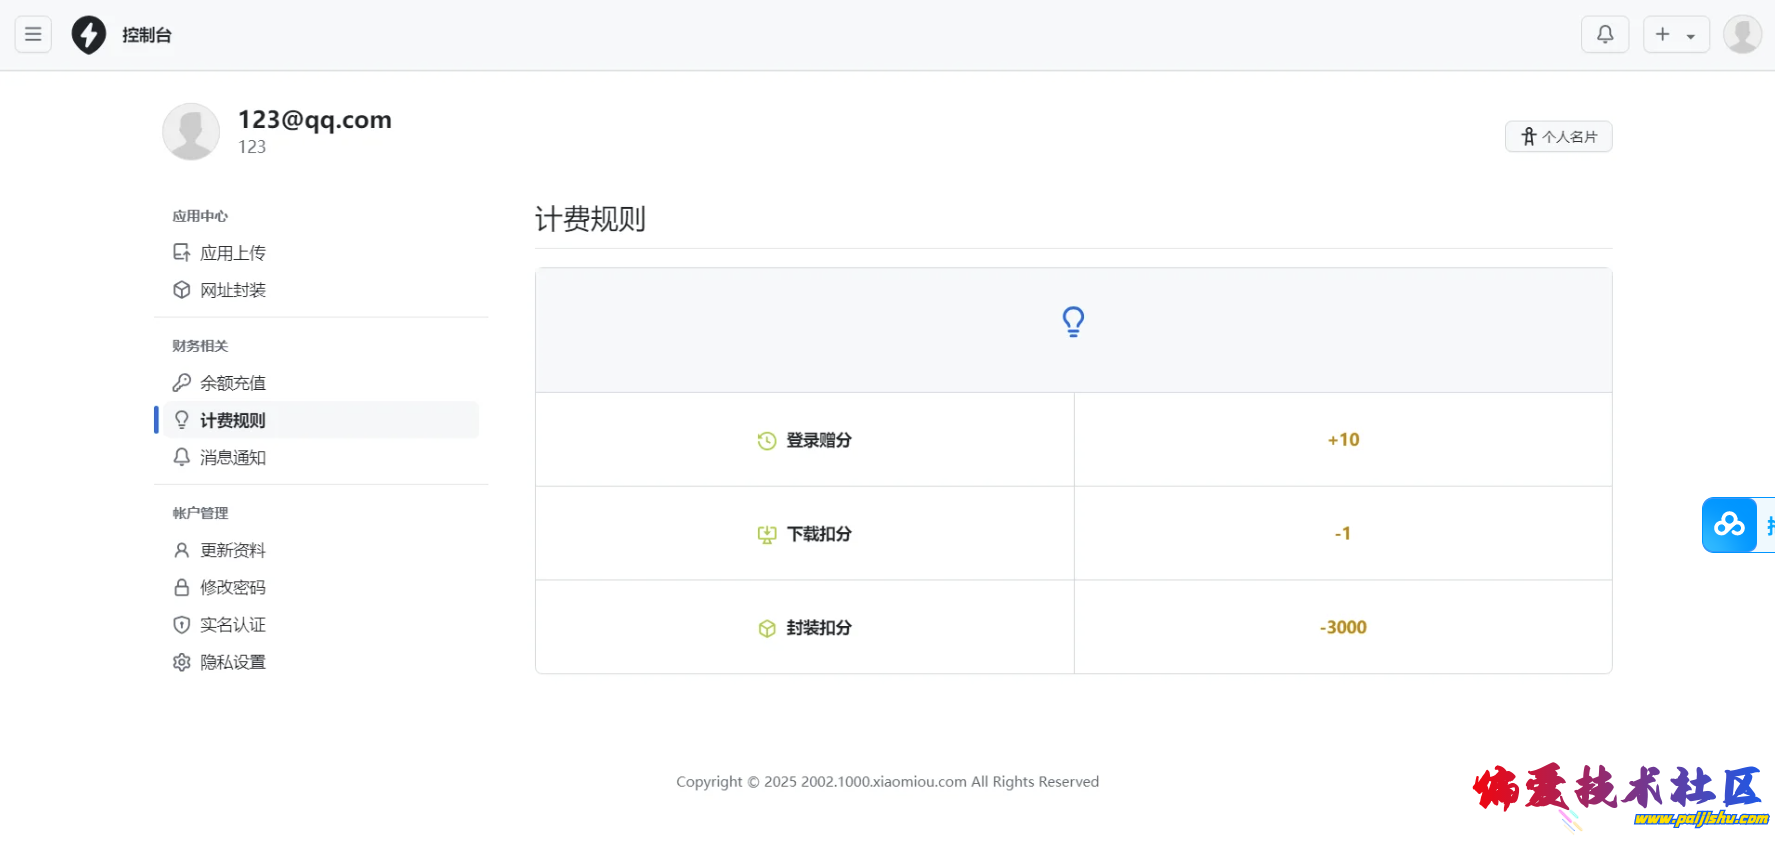Open 更新资料 settings

232,550
